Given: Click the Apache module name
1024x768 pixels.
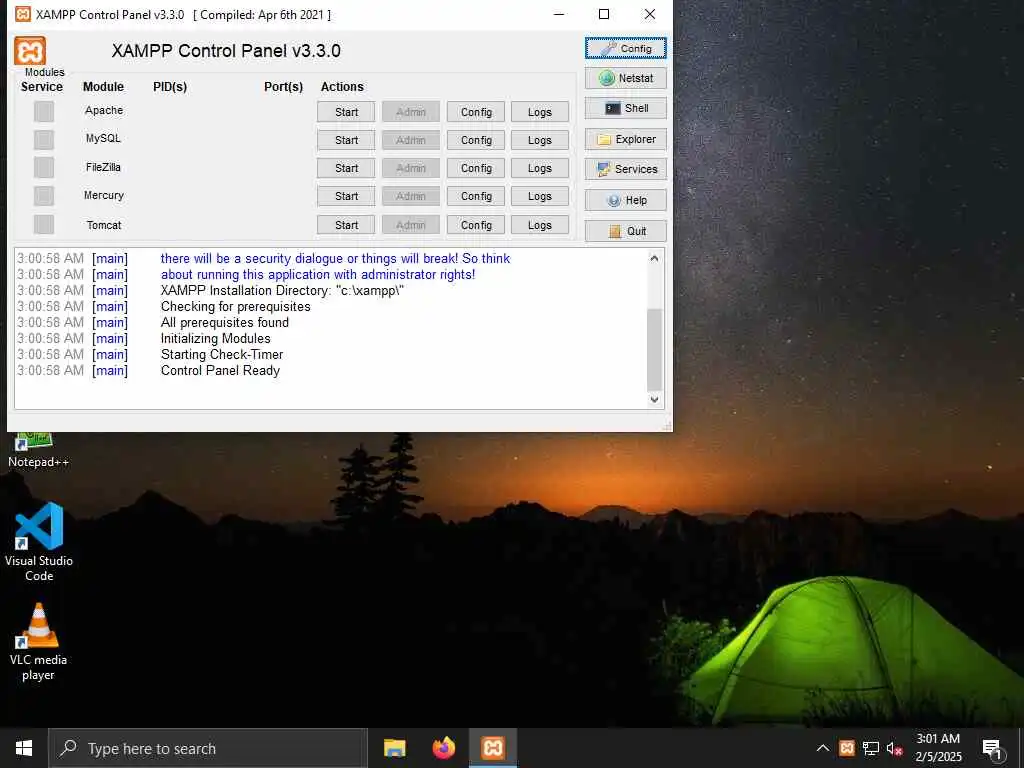Looking at the screenshot, I should (x=104, y=110).
